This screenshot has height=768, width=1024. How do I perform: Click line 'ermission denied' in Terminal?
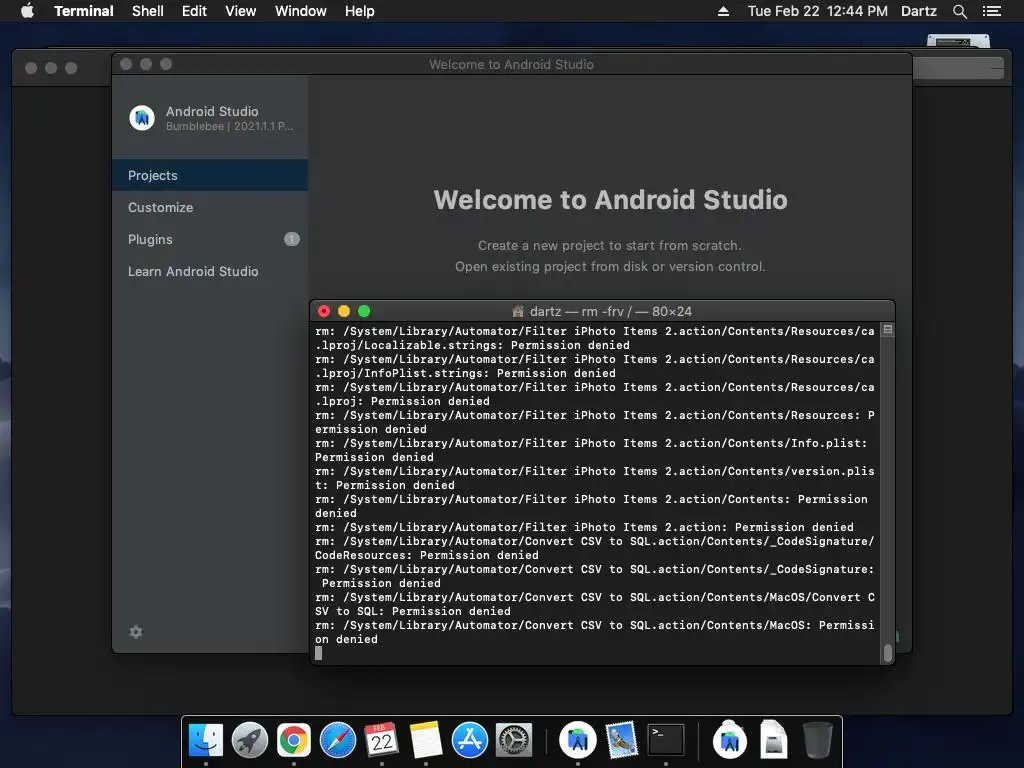click(371, 430)
